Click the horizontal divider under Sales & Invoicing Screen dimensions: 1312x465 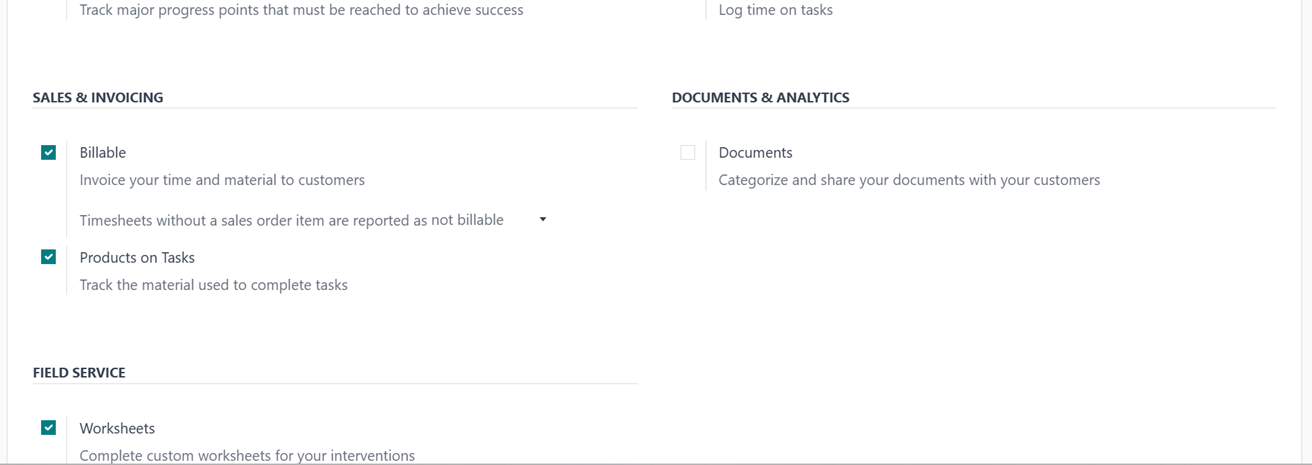point(334,108)
